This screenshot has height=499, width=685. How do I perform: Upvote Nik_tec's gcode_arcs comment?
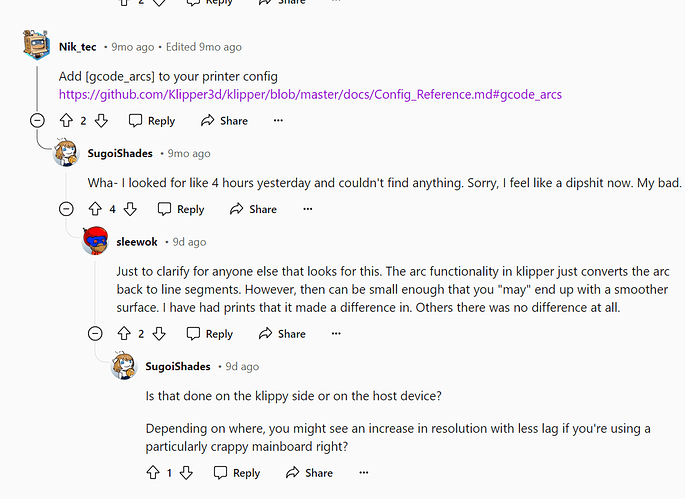coord(67,121)
